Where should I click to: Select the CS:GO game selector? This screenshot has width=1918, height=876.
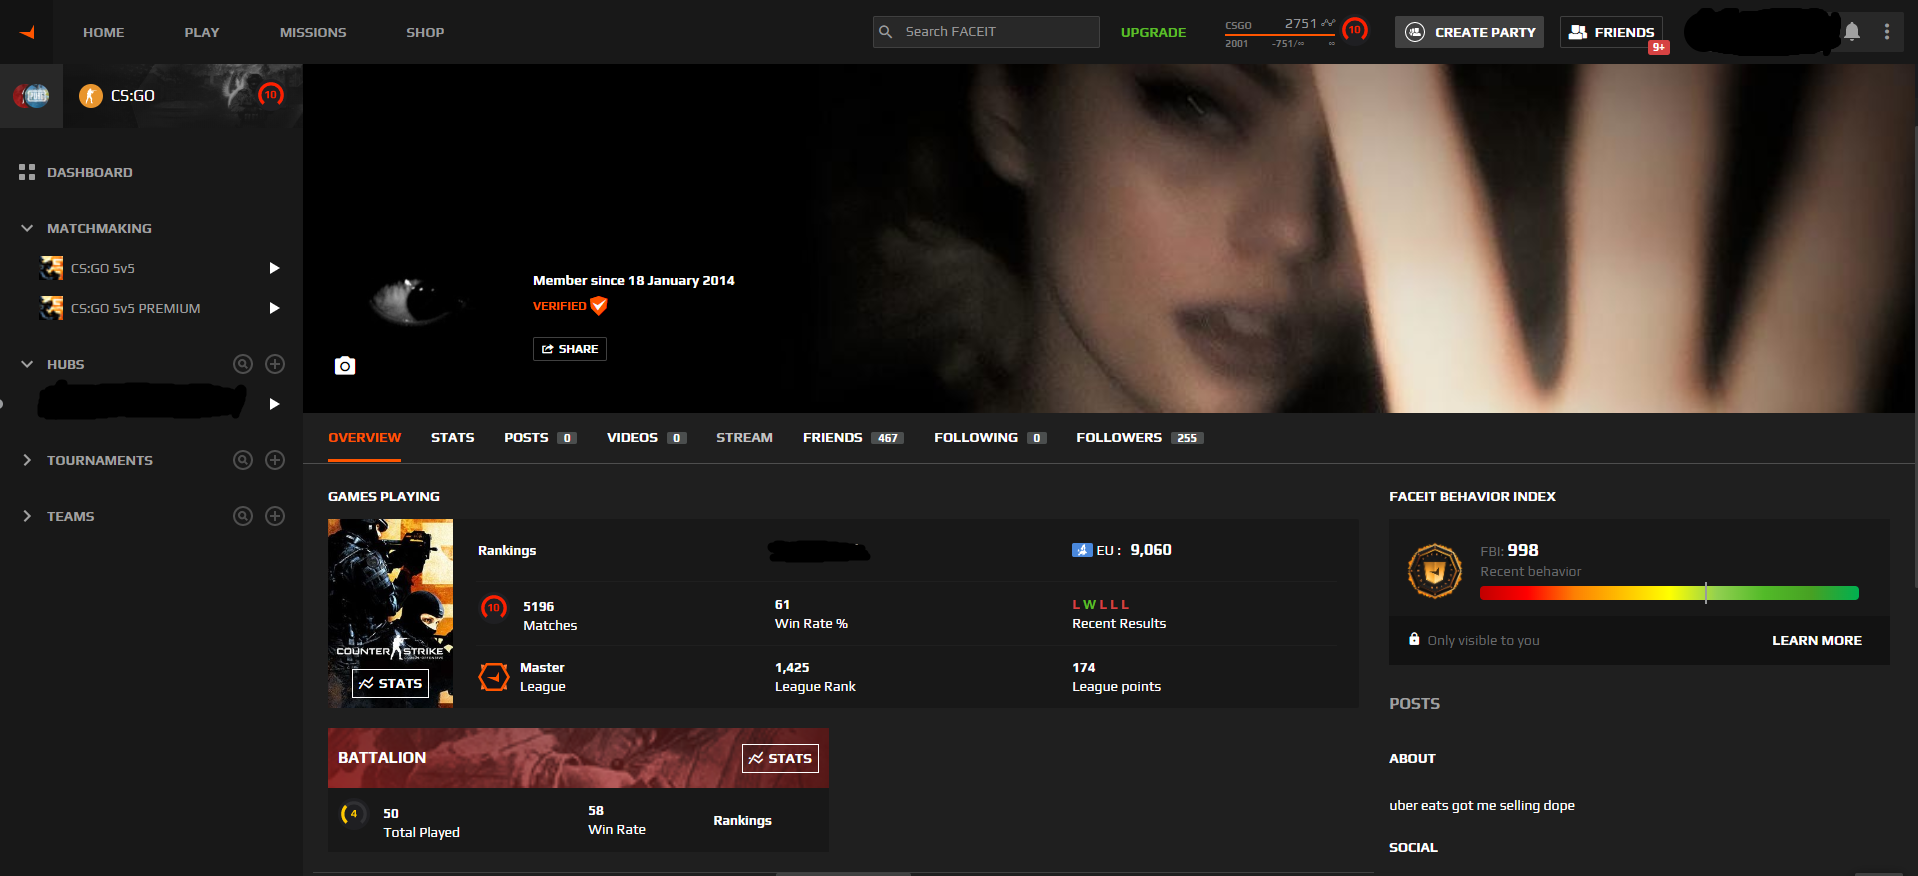182,96
